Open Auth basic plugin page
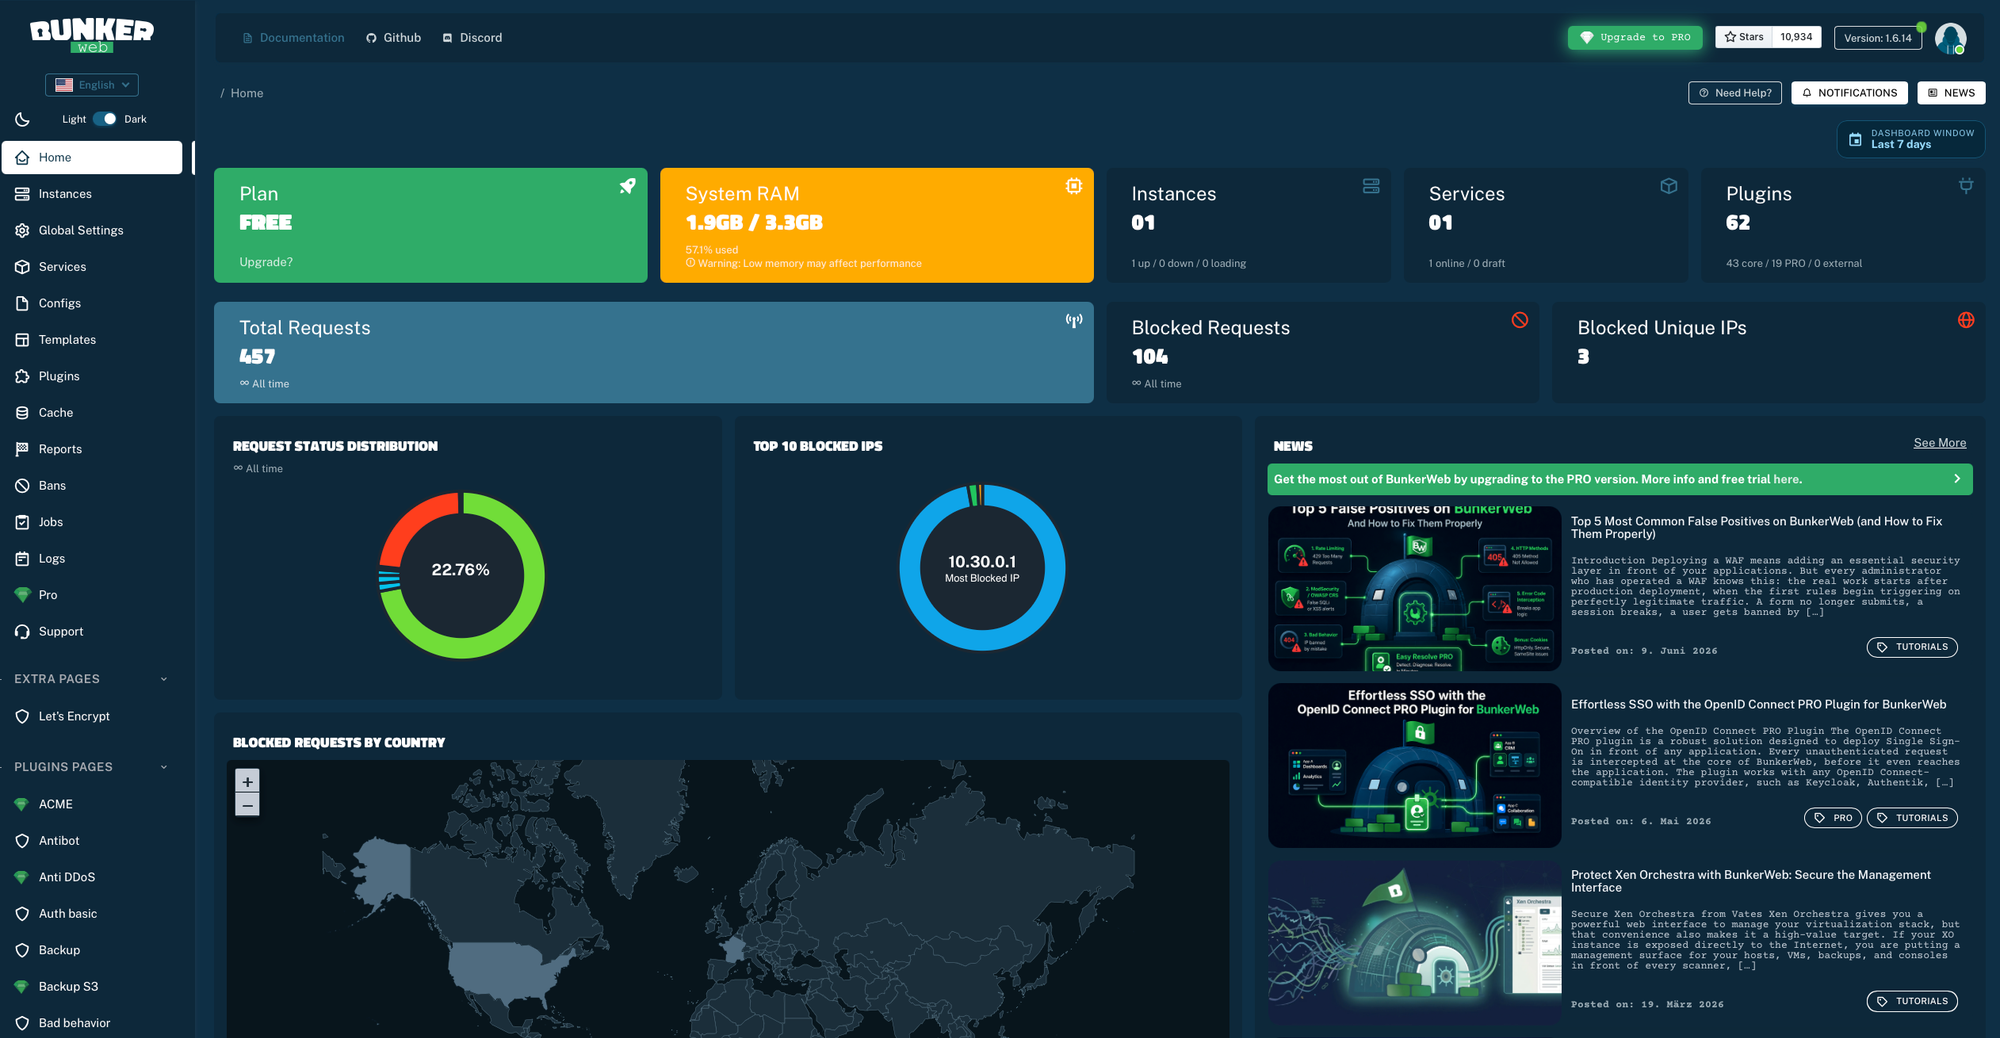2000x1038 pixels. click(92, 914)
